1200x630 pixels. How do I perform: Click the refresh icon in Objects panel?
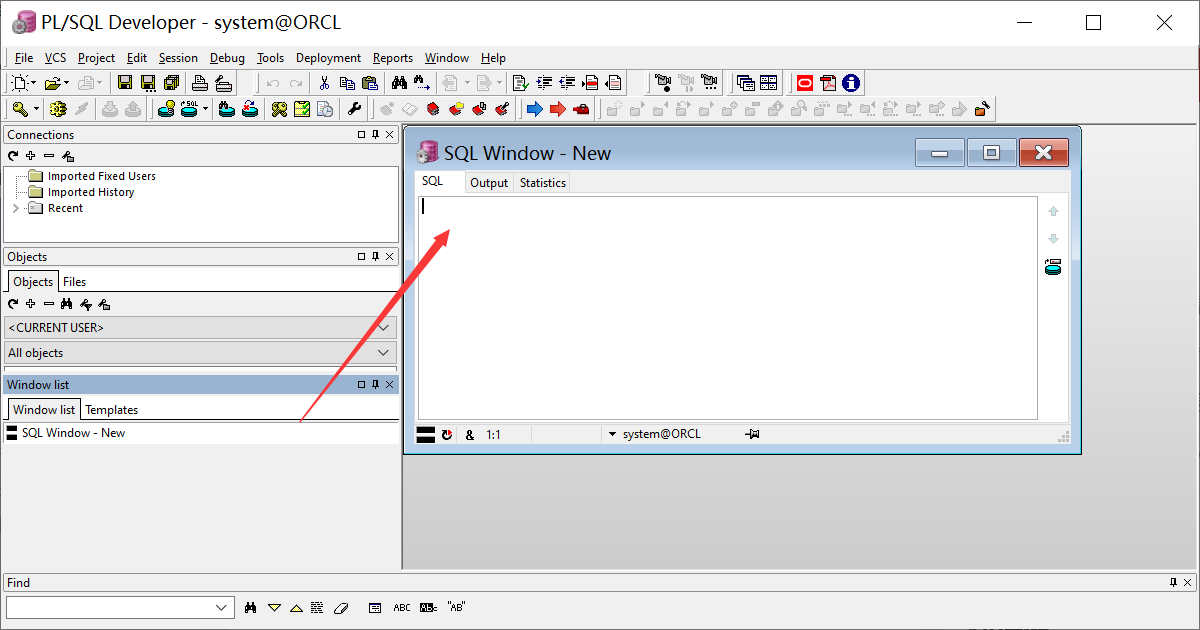coord(13,304)
